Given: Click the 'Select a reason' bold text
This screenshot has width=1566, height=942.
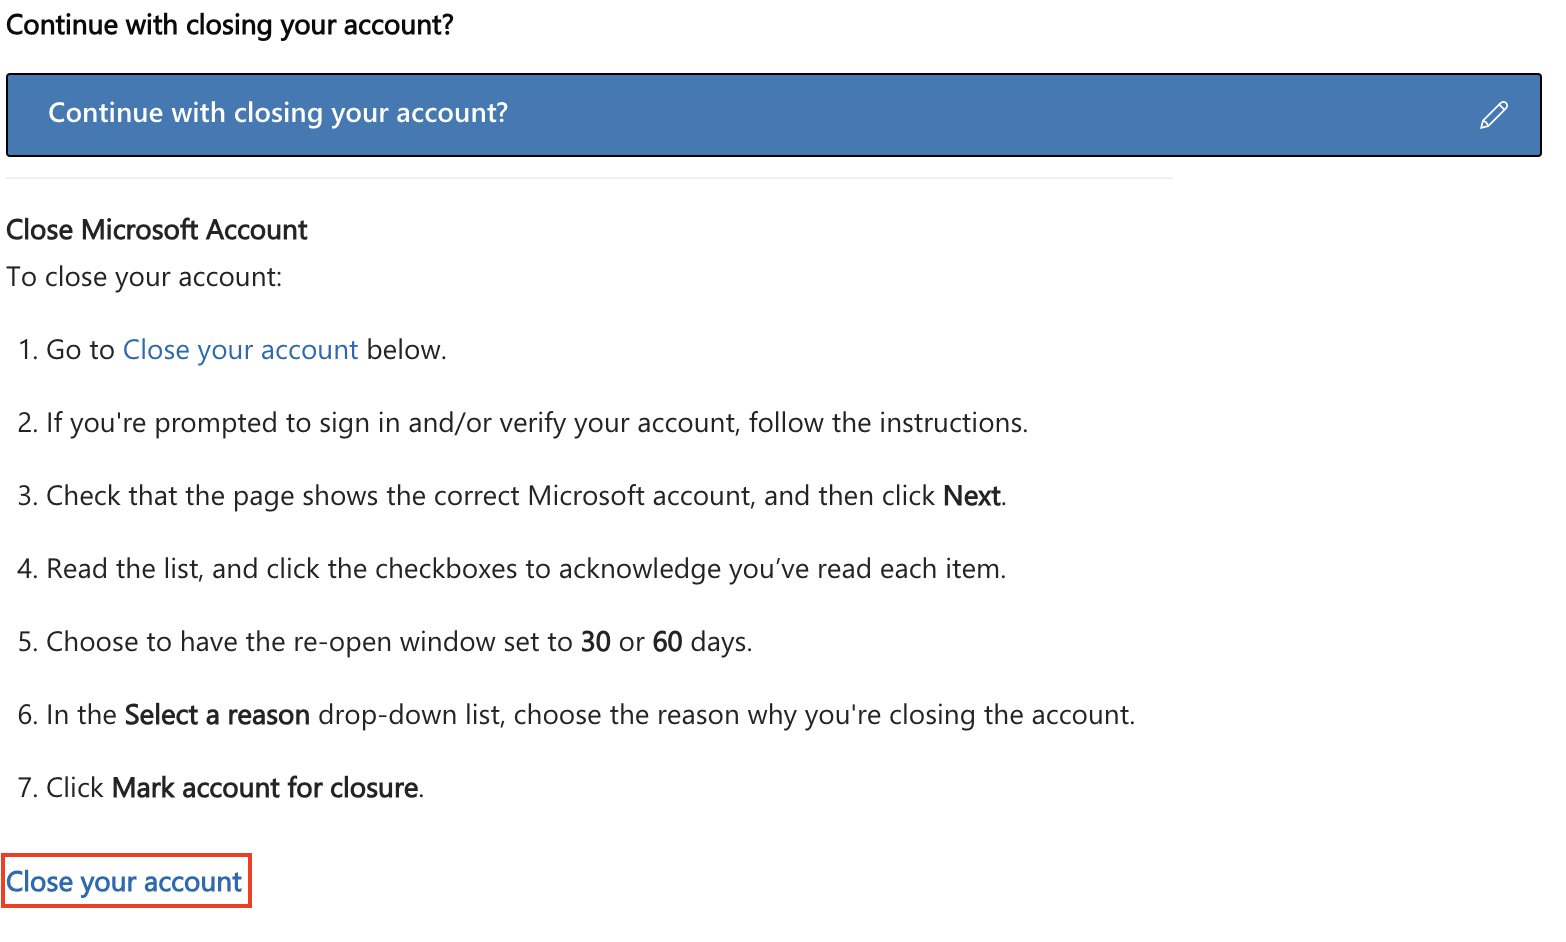Looking at the screenshot, I should pyautogui.click(x=216, y=714).
